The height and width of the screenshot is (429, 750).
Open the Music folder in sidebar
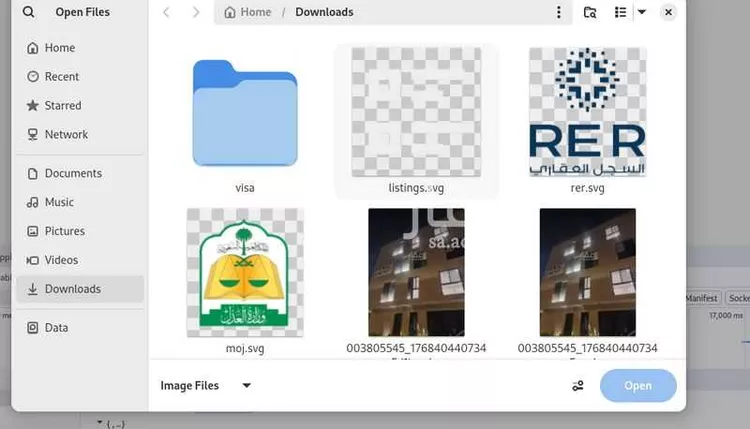tap(80, 202)
